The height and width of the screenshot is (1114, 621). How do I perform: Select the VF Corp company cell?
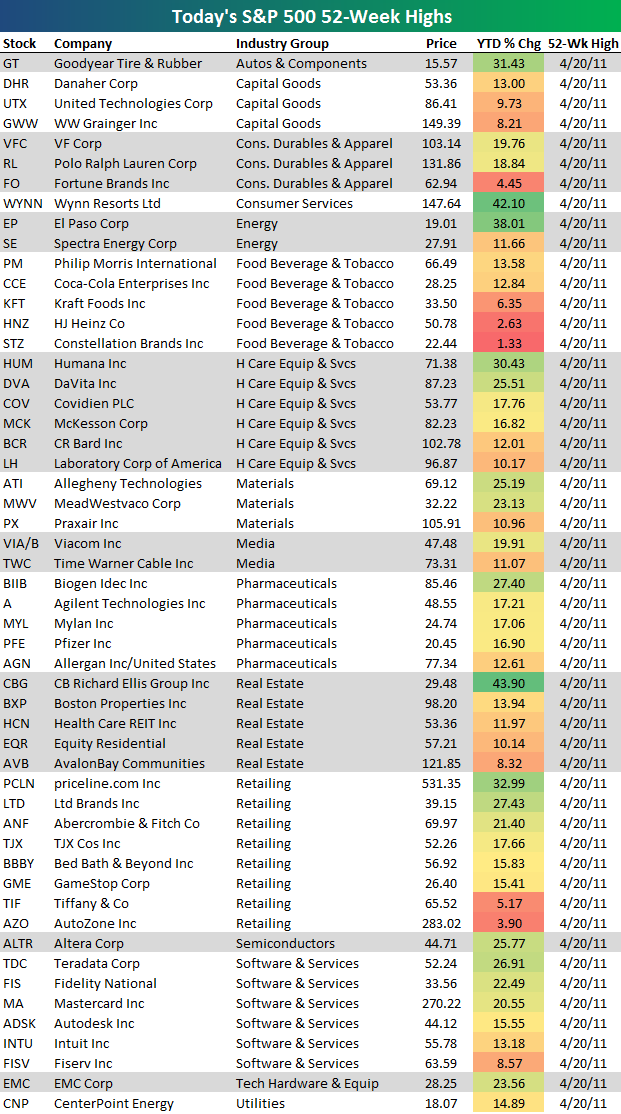pos(77,143)
